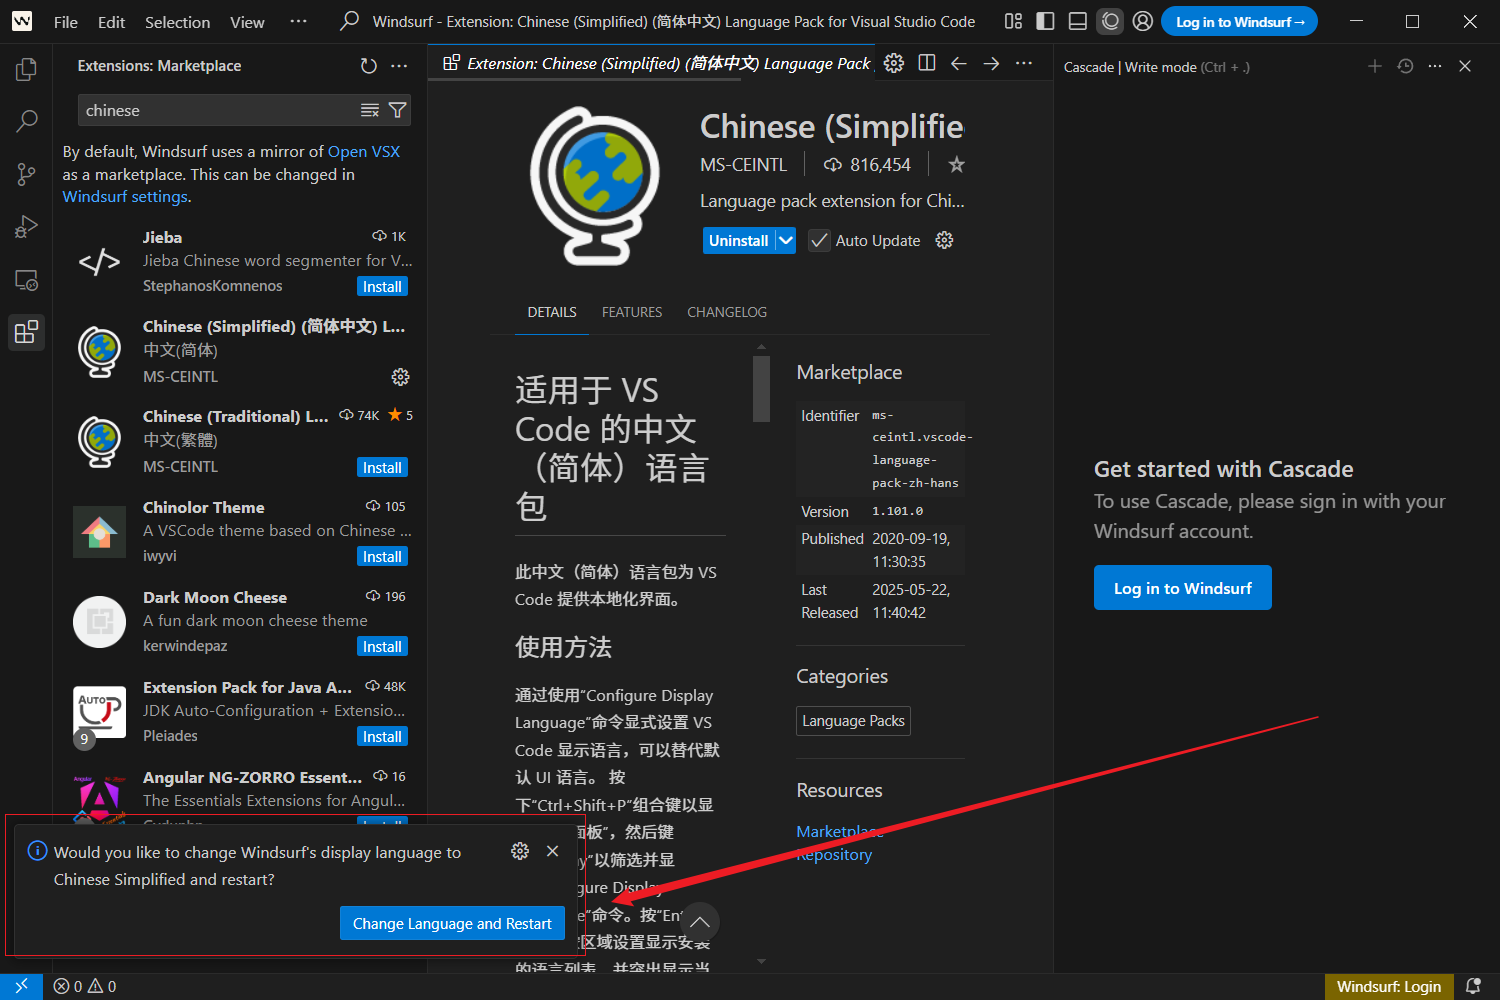Navigate back with the left arrow
The height and width of the screenshot is (1000, 1500).
pos(959,63)
